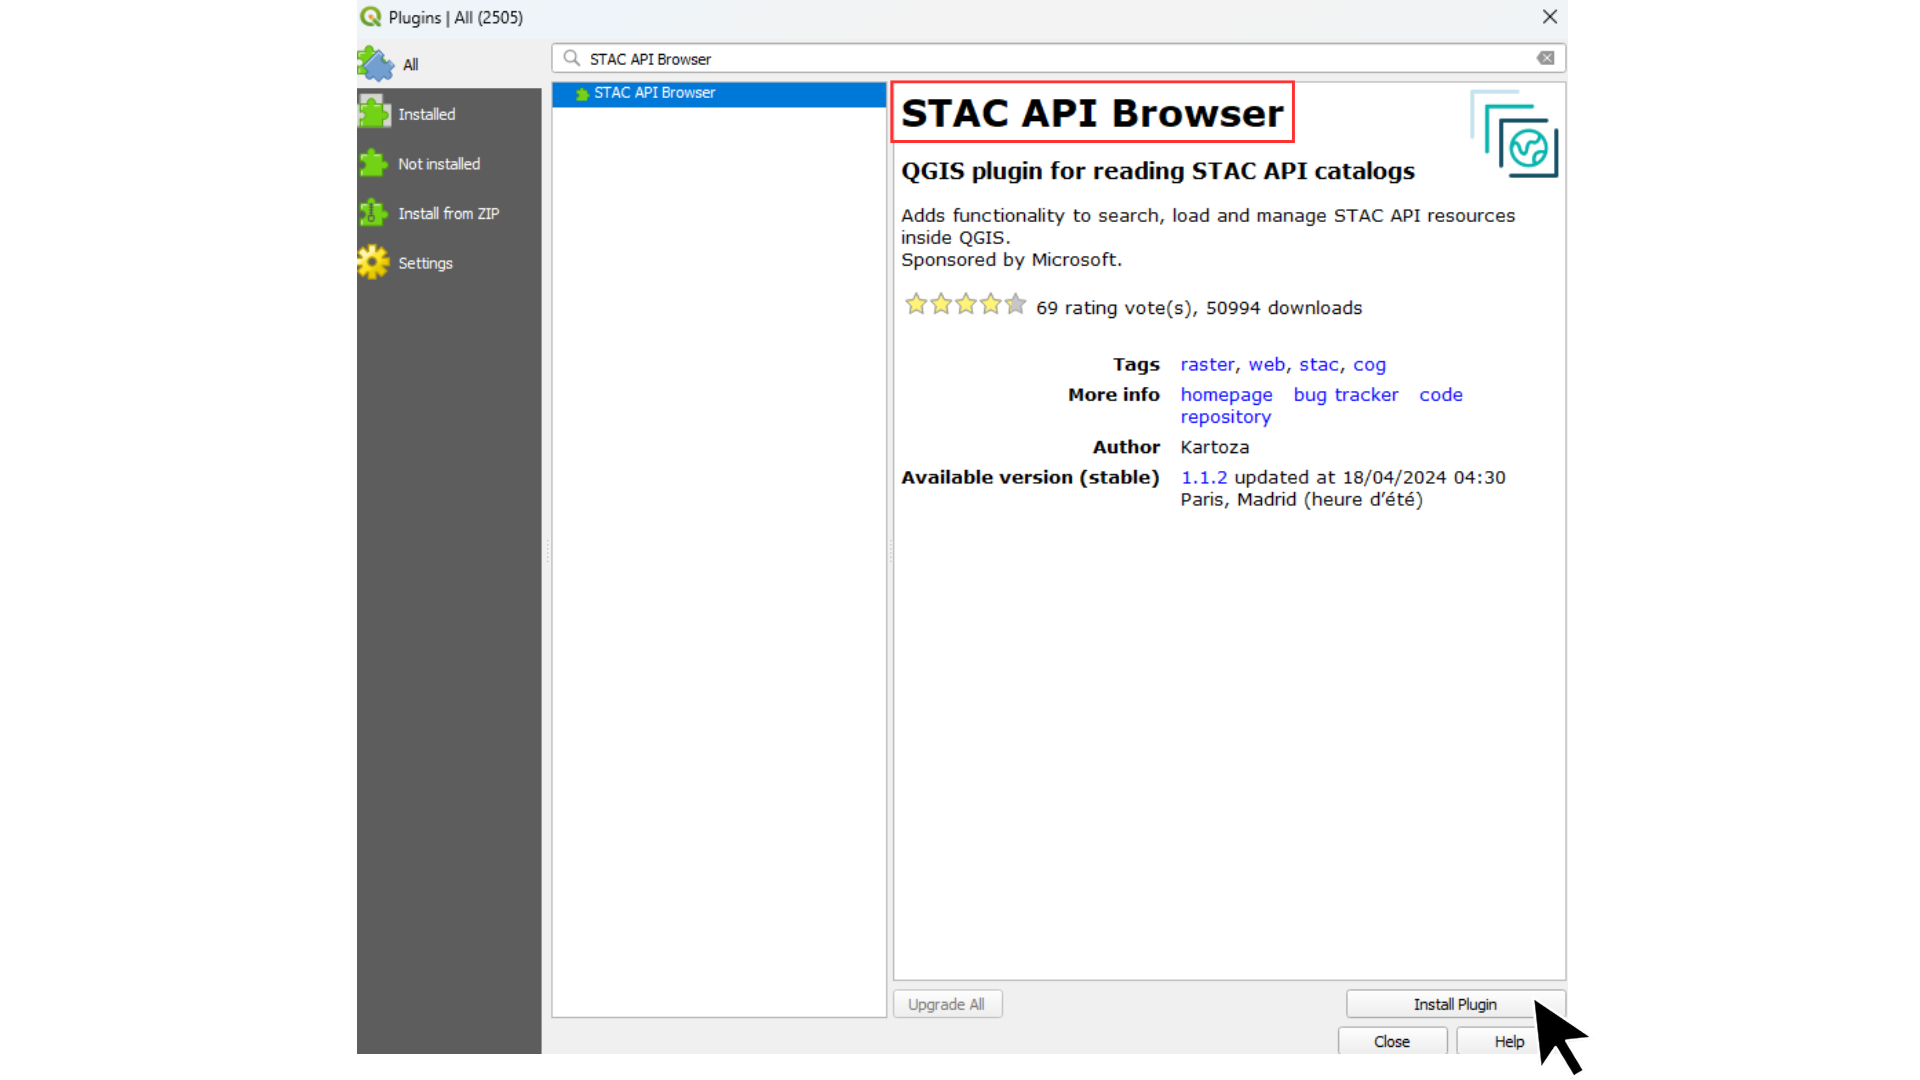
Task: Open the Installed plugins tab
Action: pos(449,114)
